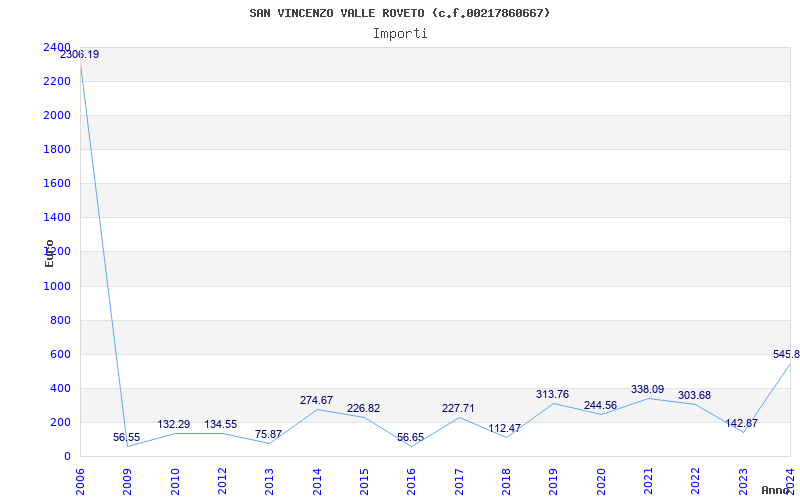
Task: Click the 1600 y-axis tick label
Action: [57, 183]
